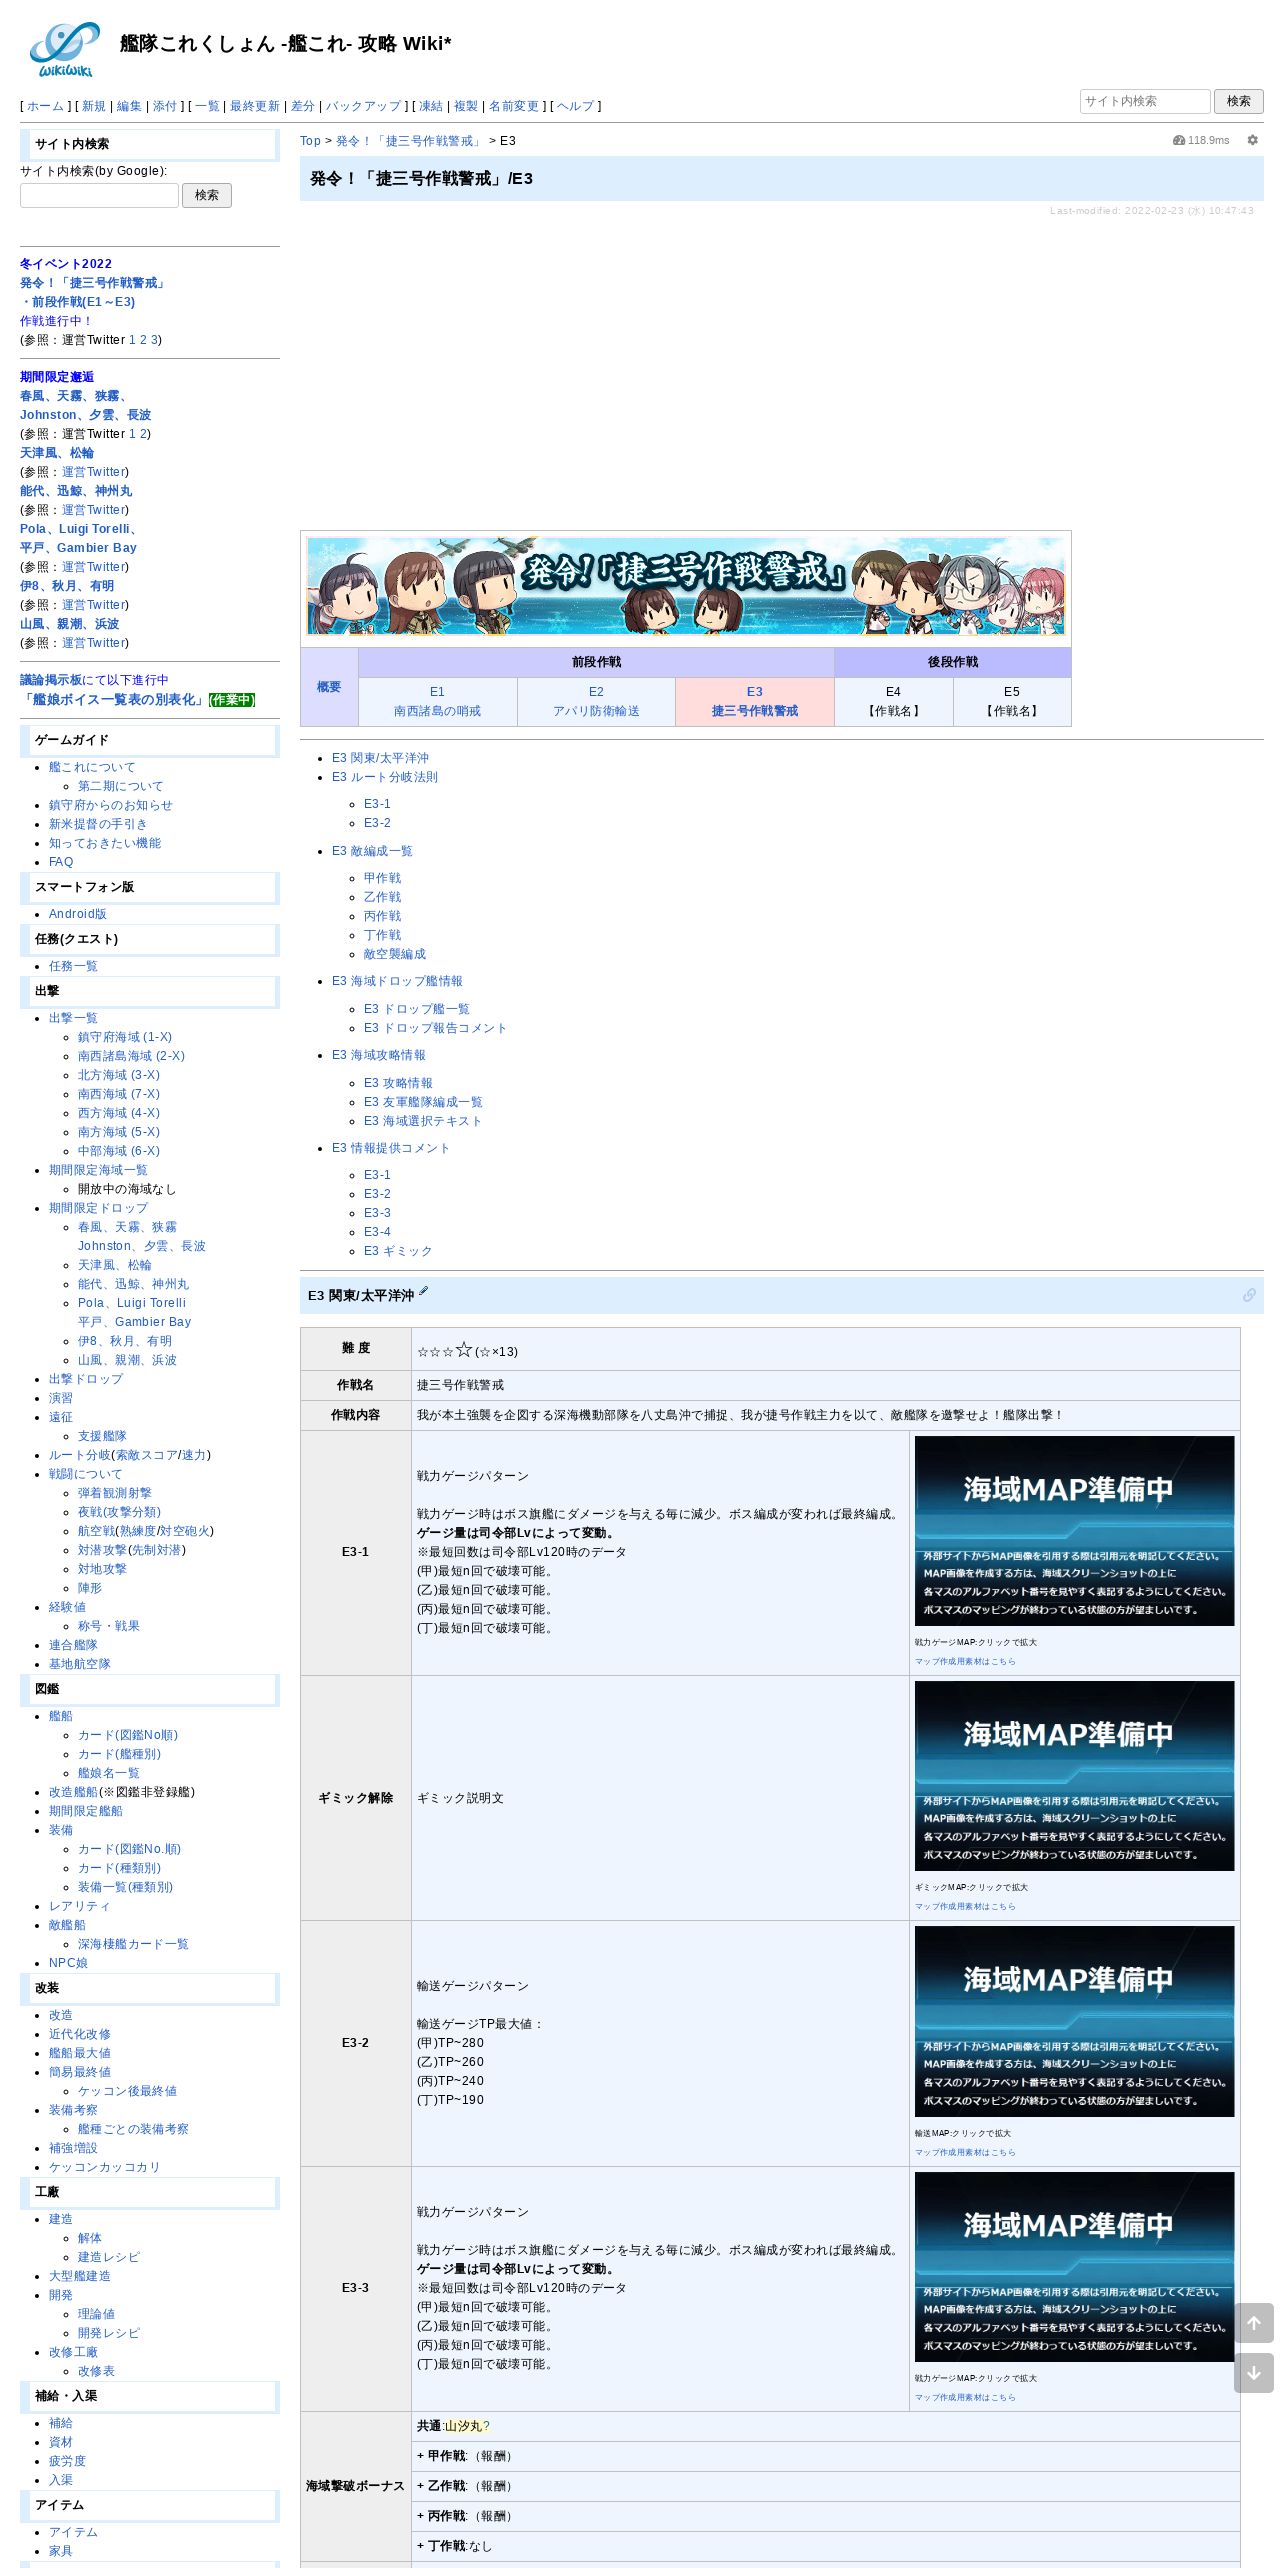This screenshot has width=1284, height=2568.
Task: Open the ホーム menu link
Action: click(45, 106)
